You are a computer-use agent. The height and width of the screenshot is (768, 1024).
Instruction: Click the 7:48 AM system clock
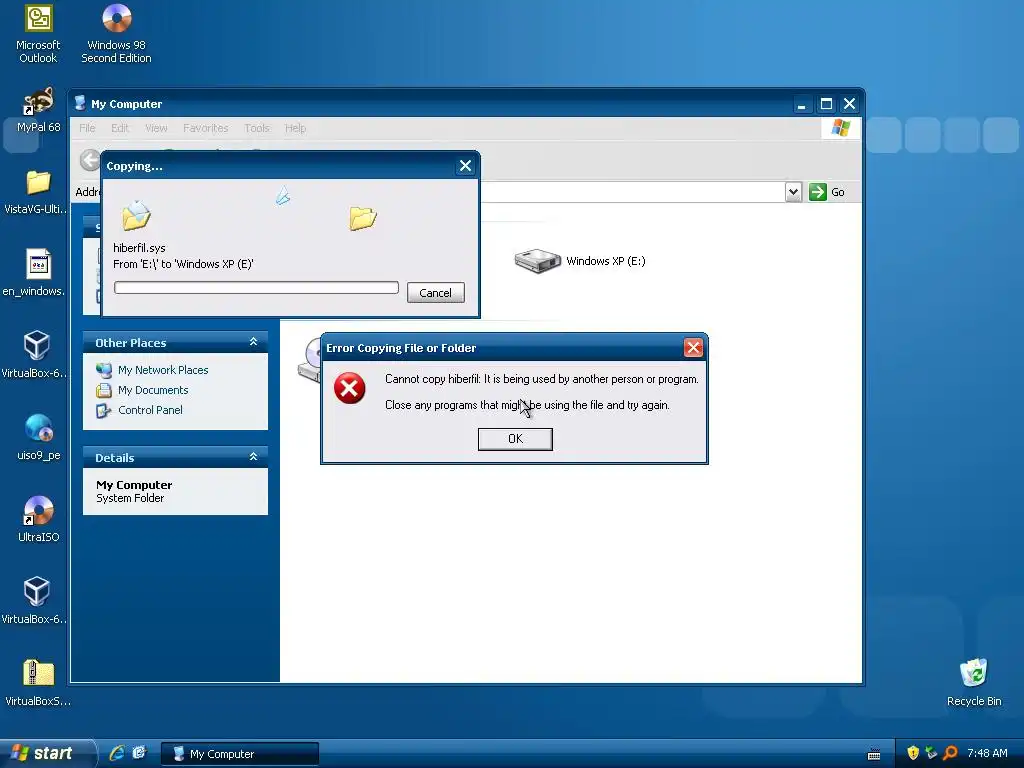point(987,753)
